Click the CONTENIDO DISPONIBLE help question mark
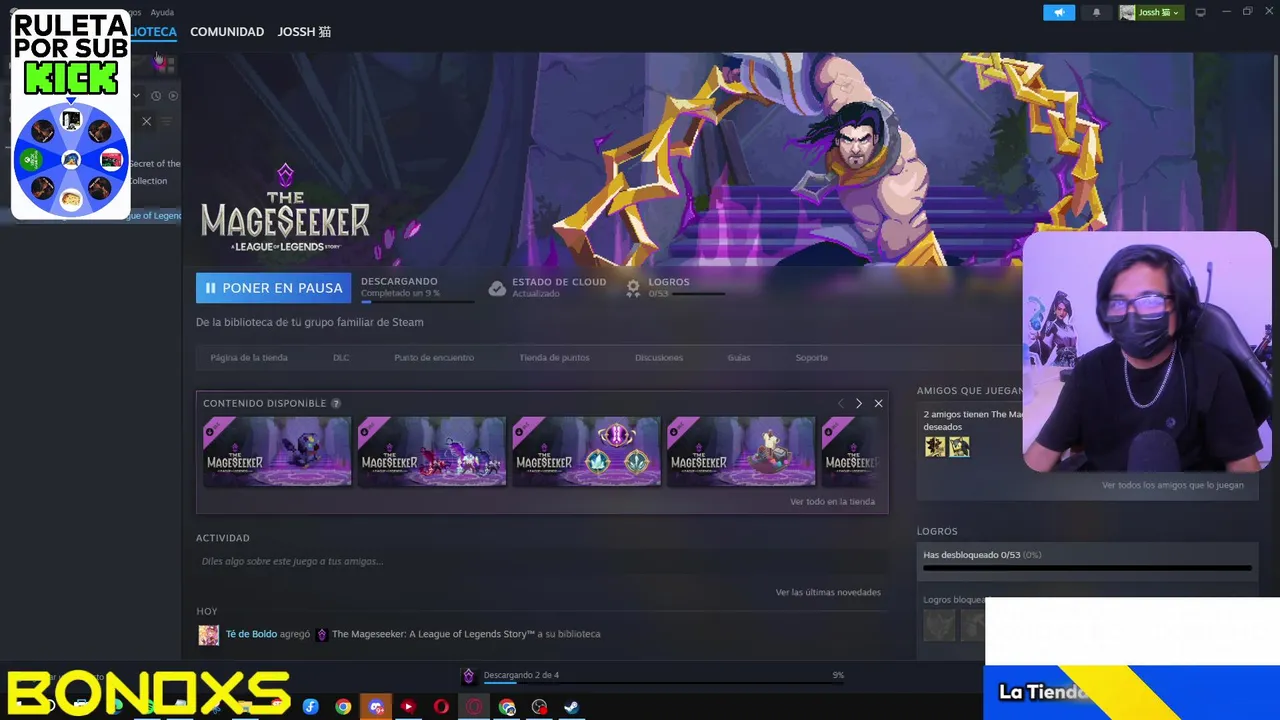The width and height of the screenshot is (1280, 720). click(x=336, y=403)
